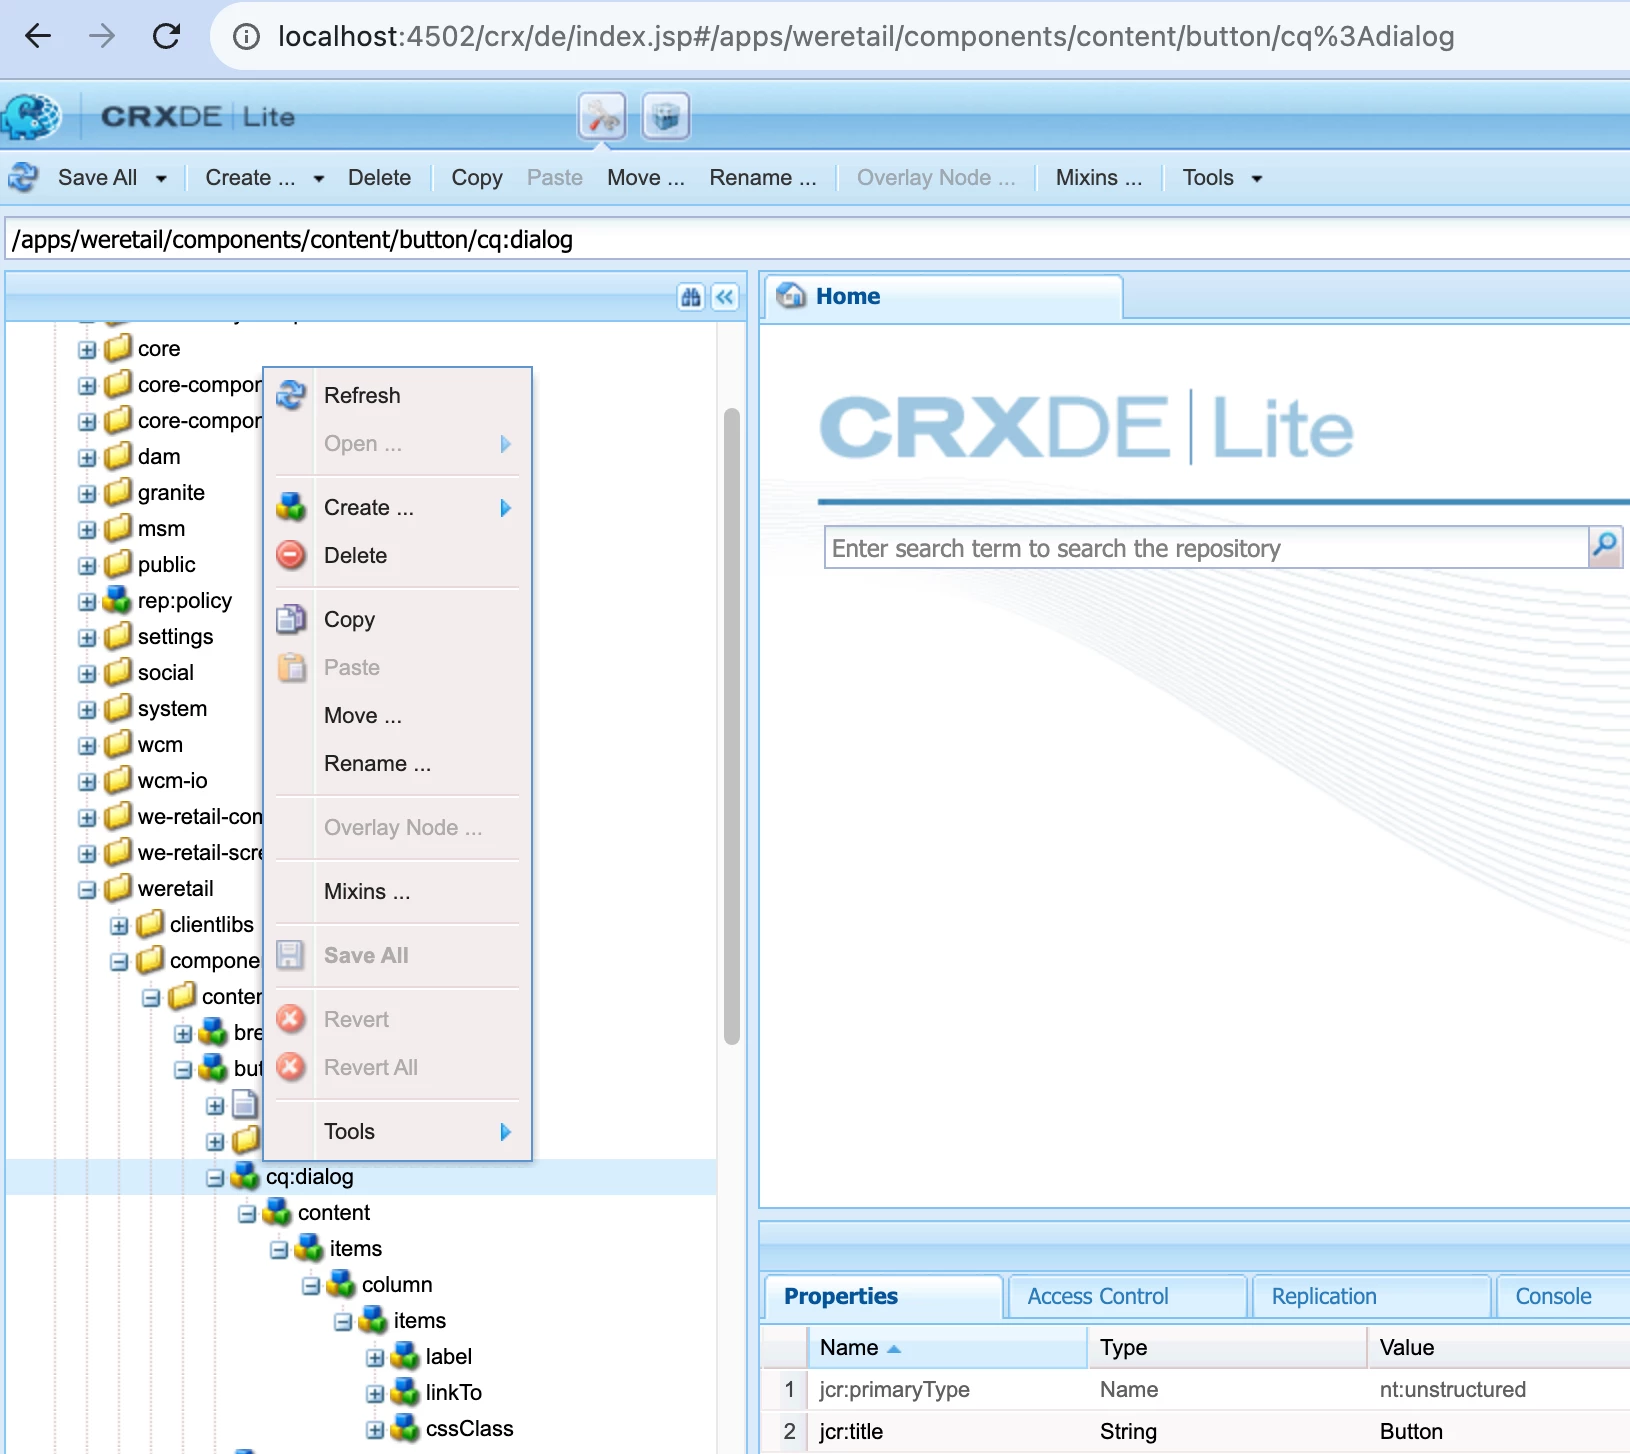Open Tools submenu in context menu
Image resolution: width=1630 pixels, height=1454 pixels.
point(397,1131)
